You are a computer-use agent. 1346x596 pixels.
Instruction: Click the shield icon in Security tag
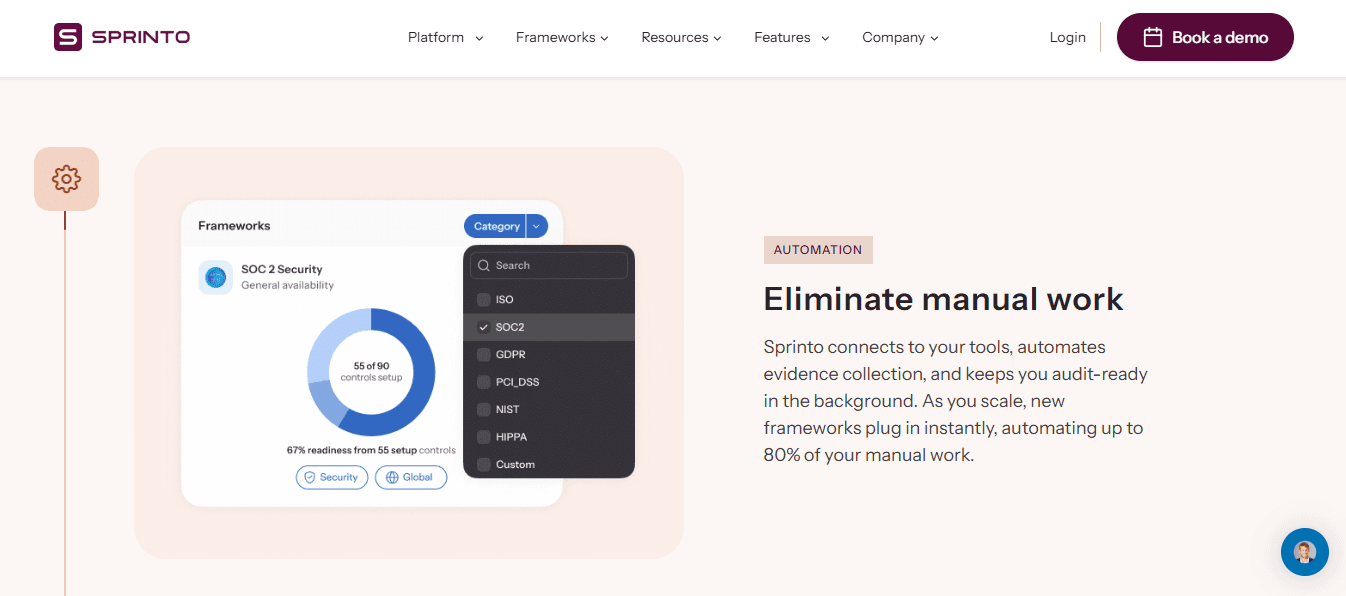pos(310,477)
